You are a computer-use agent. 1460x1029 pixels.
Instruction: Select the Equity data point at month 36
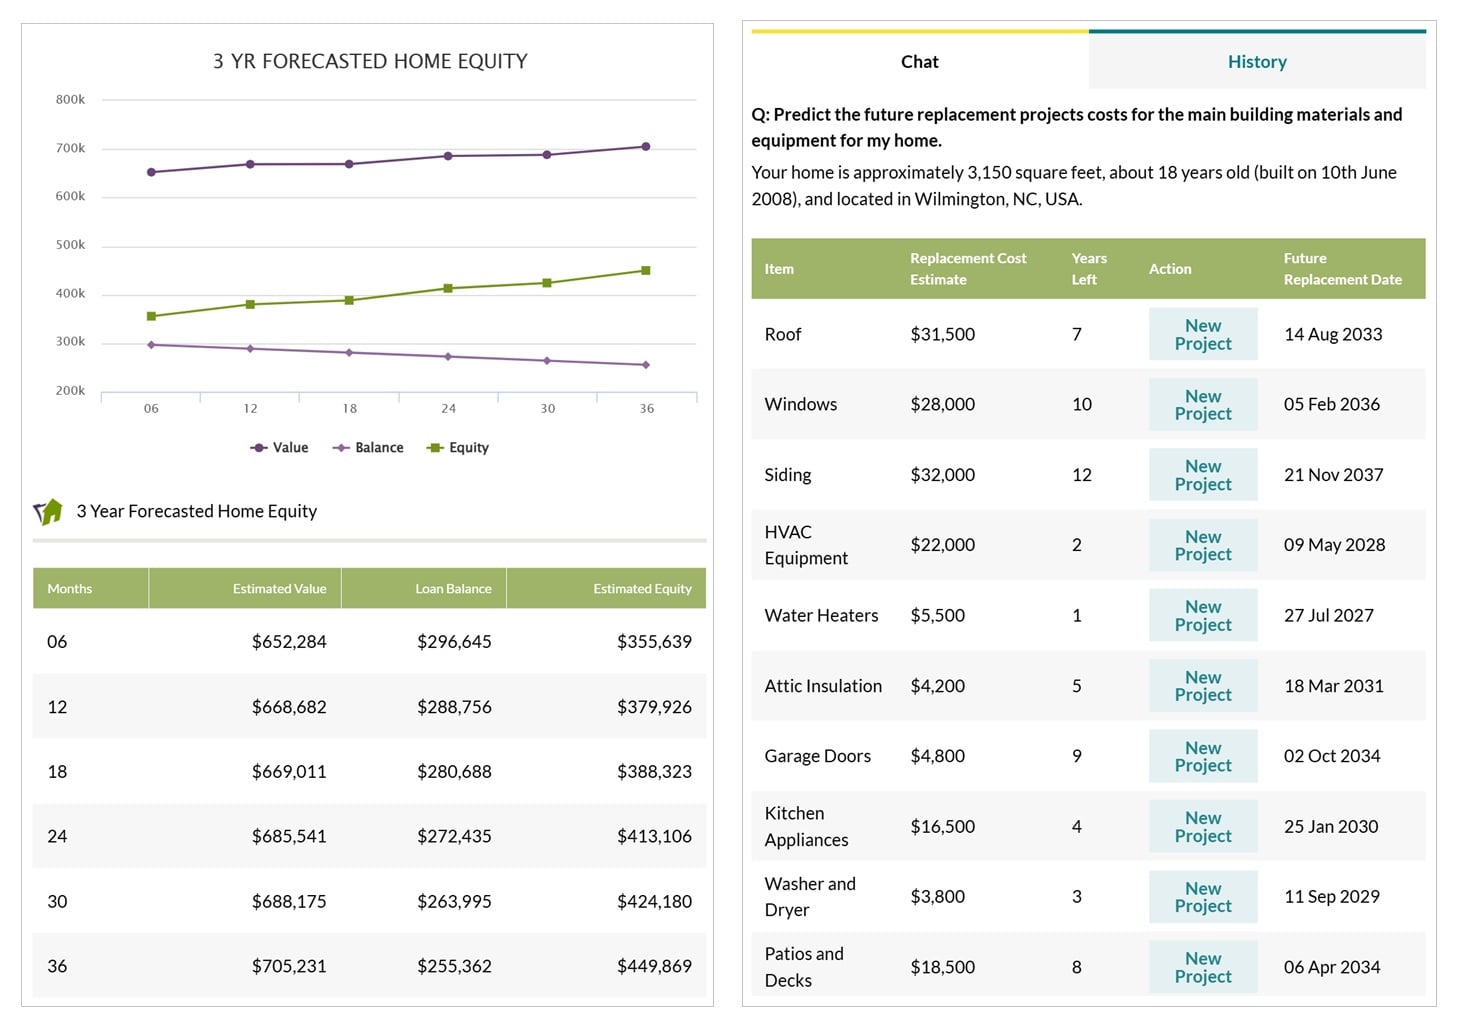[x=646, y=269]
